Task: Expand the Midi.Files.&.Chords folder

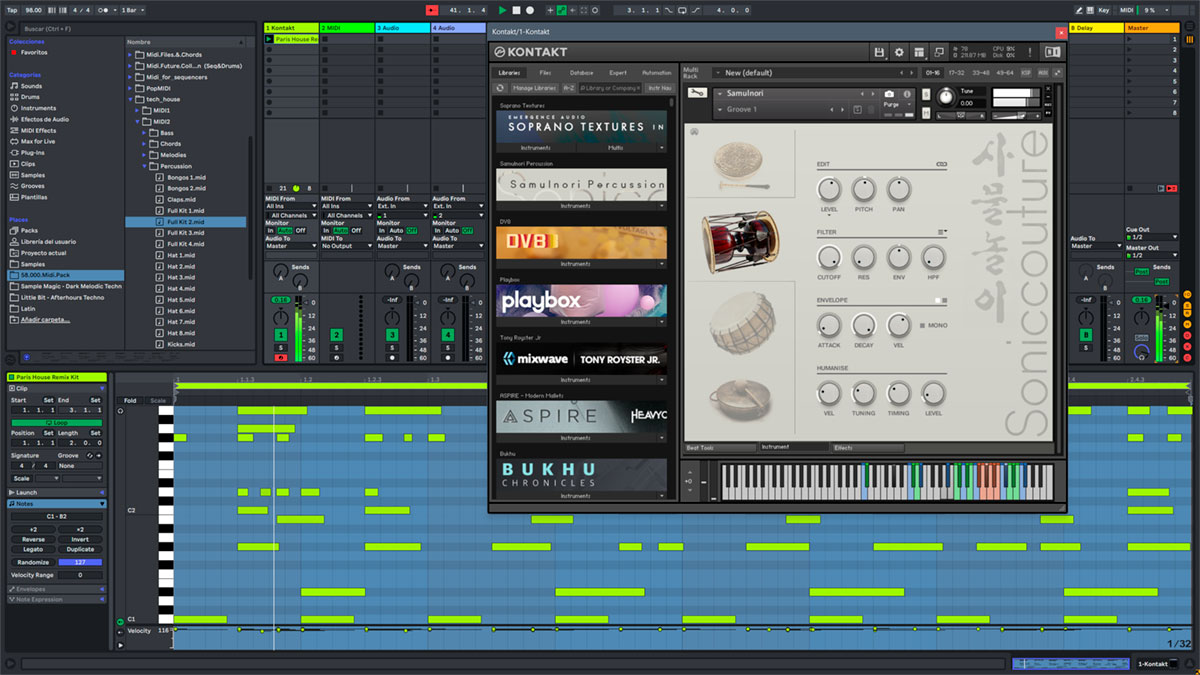Action: [130, 55]
